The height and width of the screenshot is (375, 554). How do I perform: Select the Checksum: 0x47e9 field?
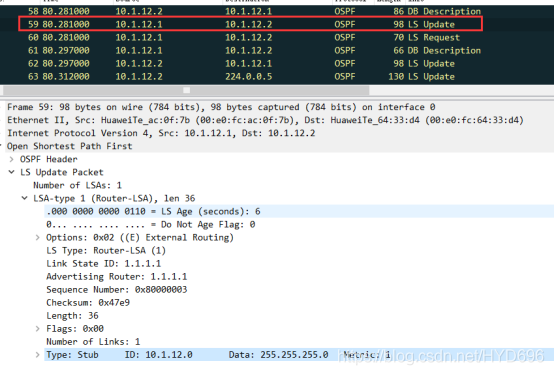click(88, 303)
